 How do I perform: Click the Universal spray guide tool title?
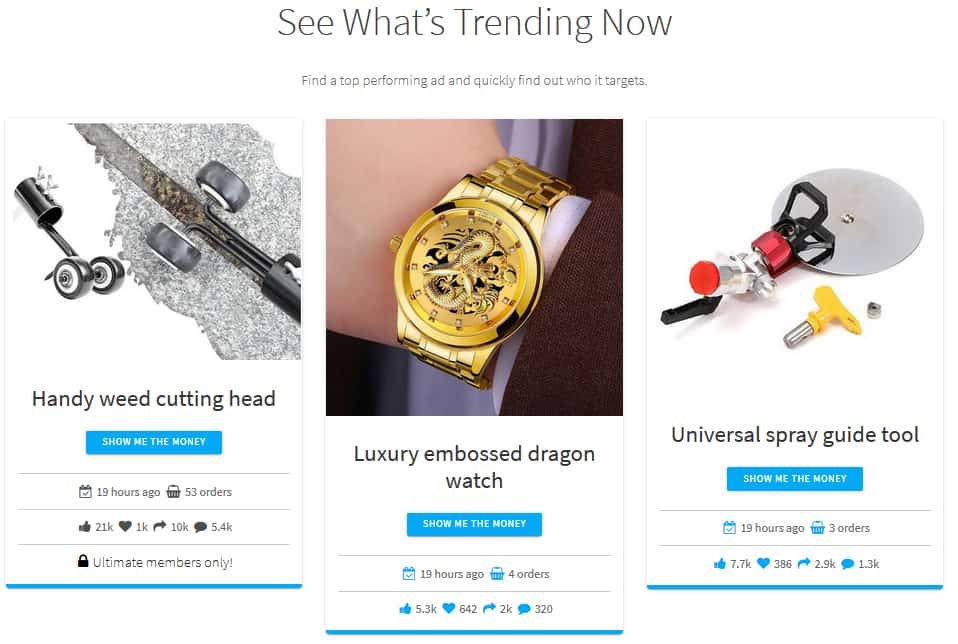[x=795, y=435]
